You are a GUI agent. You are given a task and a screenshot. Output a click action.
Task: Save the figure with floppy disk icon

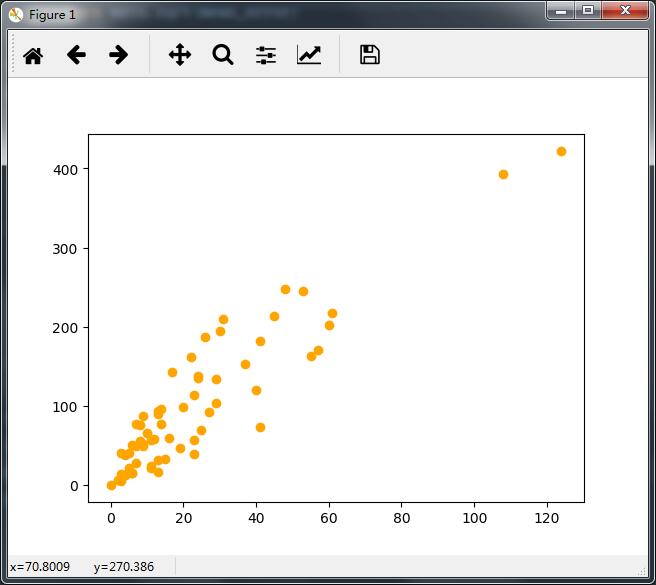(370, 55)
